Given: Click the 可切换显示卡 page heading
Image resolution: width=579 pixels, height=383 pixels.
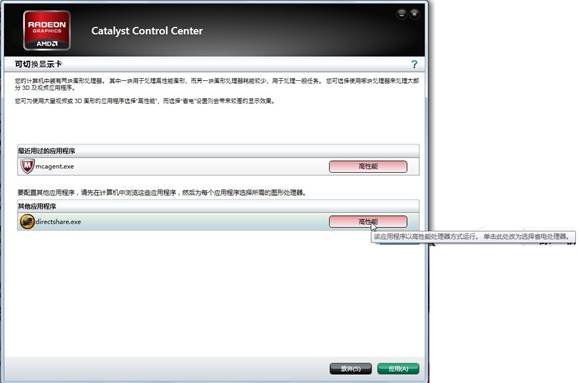Looking at the screenshot, I should [38, 64].
